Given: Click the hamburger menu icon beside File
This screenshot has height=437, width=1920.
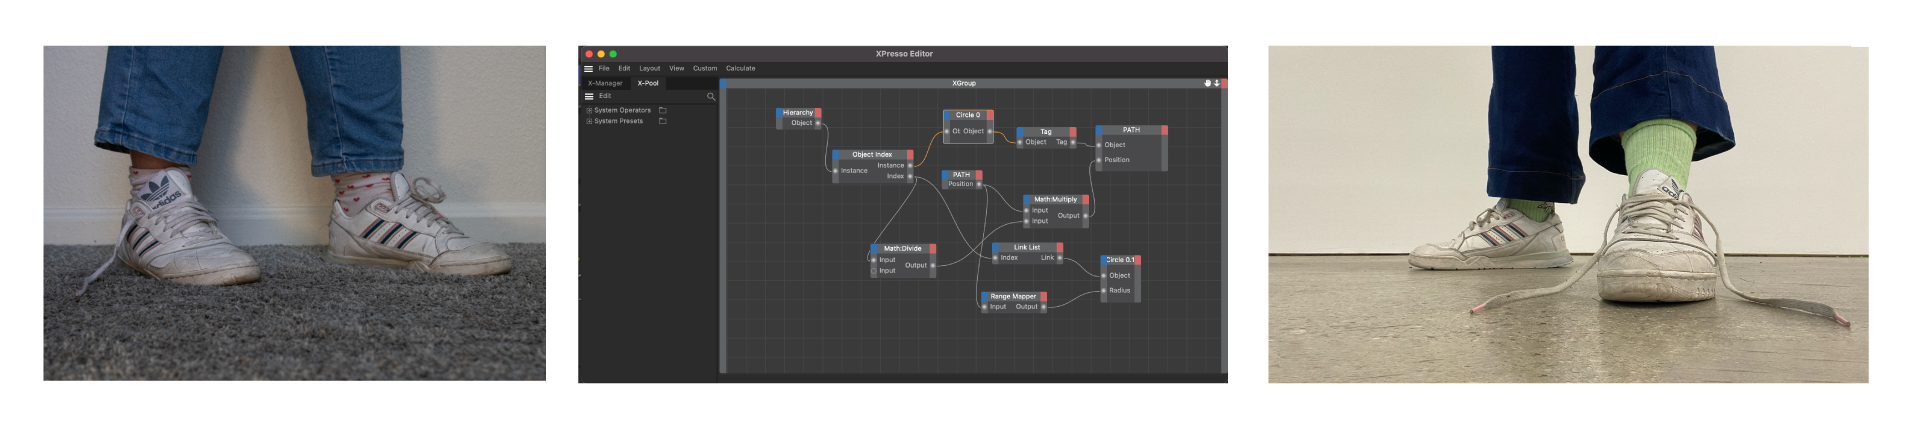Looking at the screenshot, I should tap(588, 69).
